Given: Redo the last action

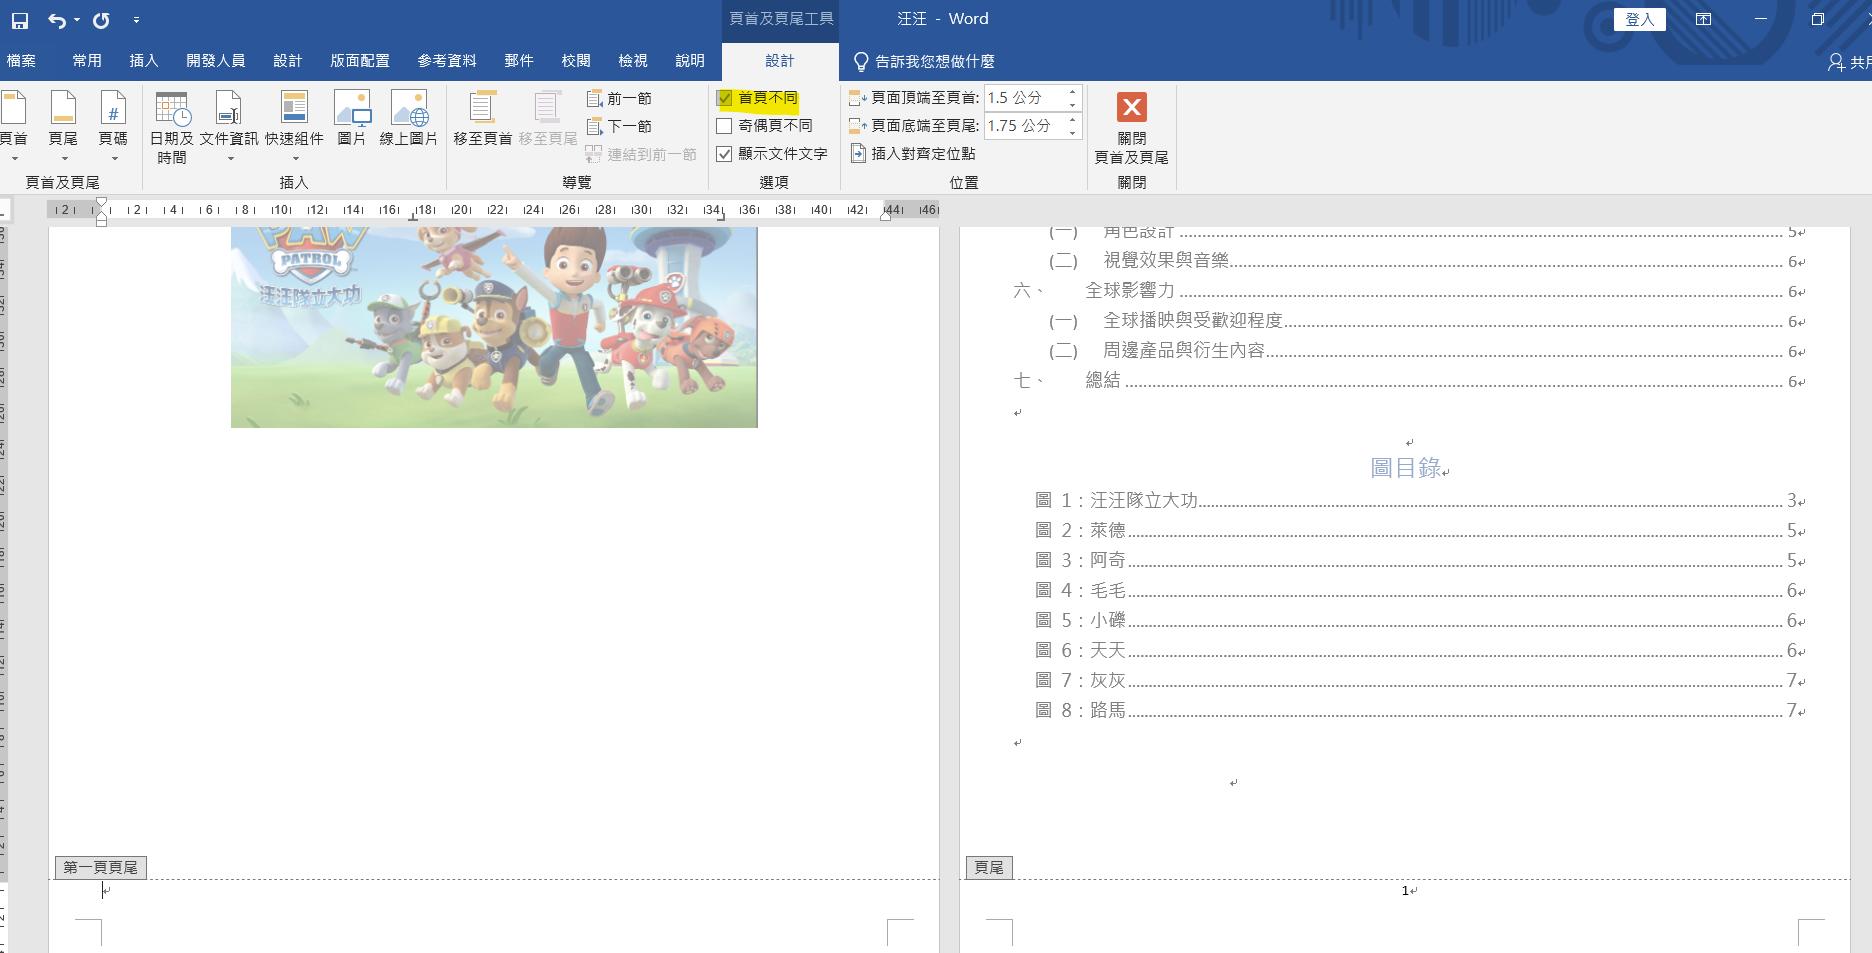Looking at the screenshot, I should 101,20.
